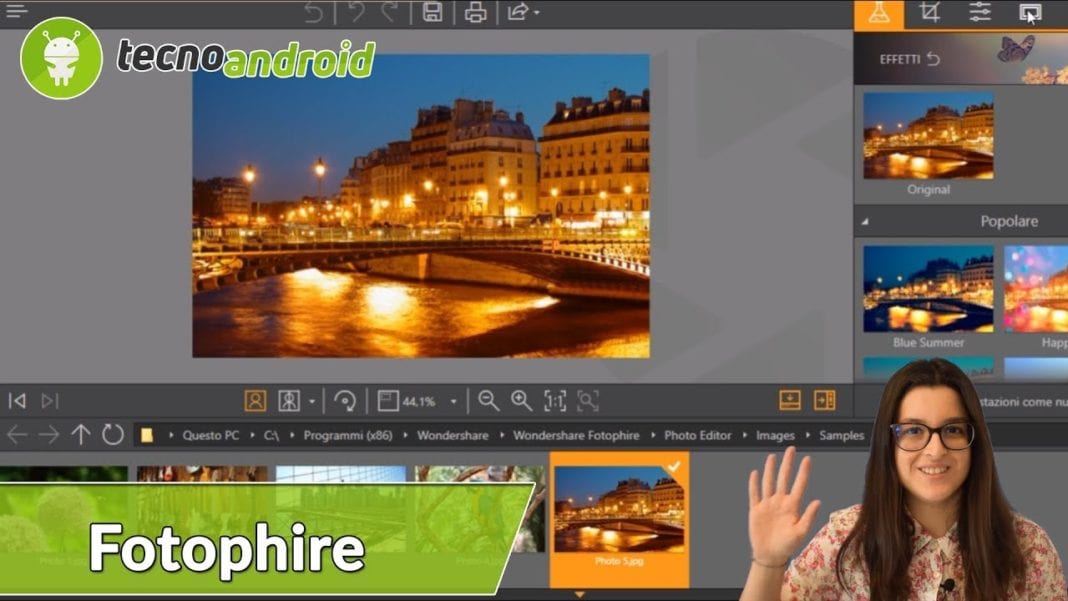This screenshot has height=601, width=1068.
Task: Open the Adjustments sliders tab
Action: point(980,13)
